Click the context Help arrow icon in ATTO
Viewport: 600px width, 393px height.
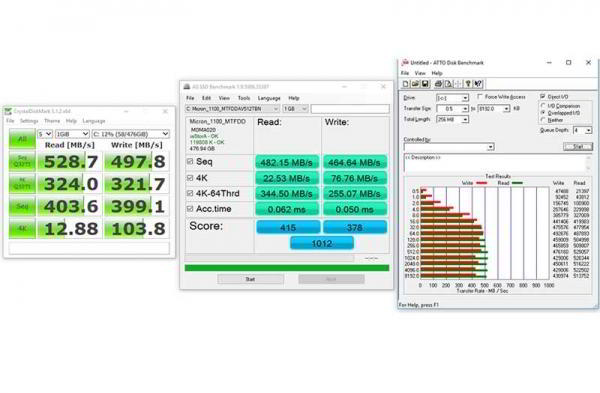[x=478, y=84]
